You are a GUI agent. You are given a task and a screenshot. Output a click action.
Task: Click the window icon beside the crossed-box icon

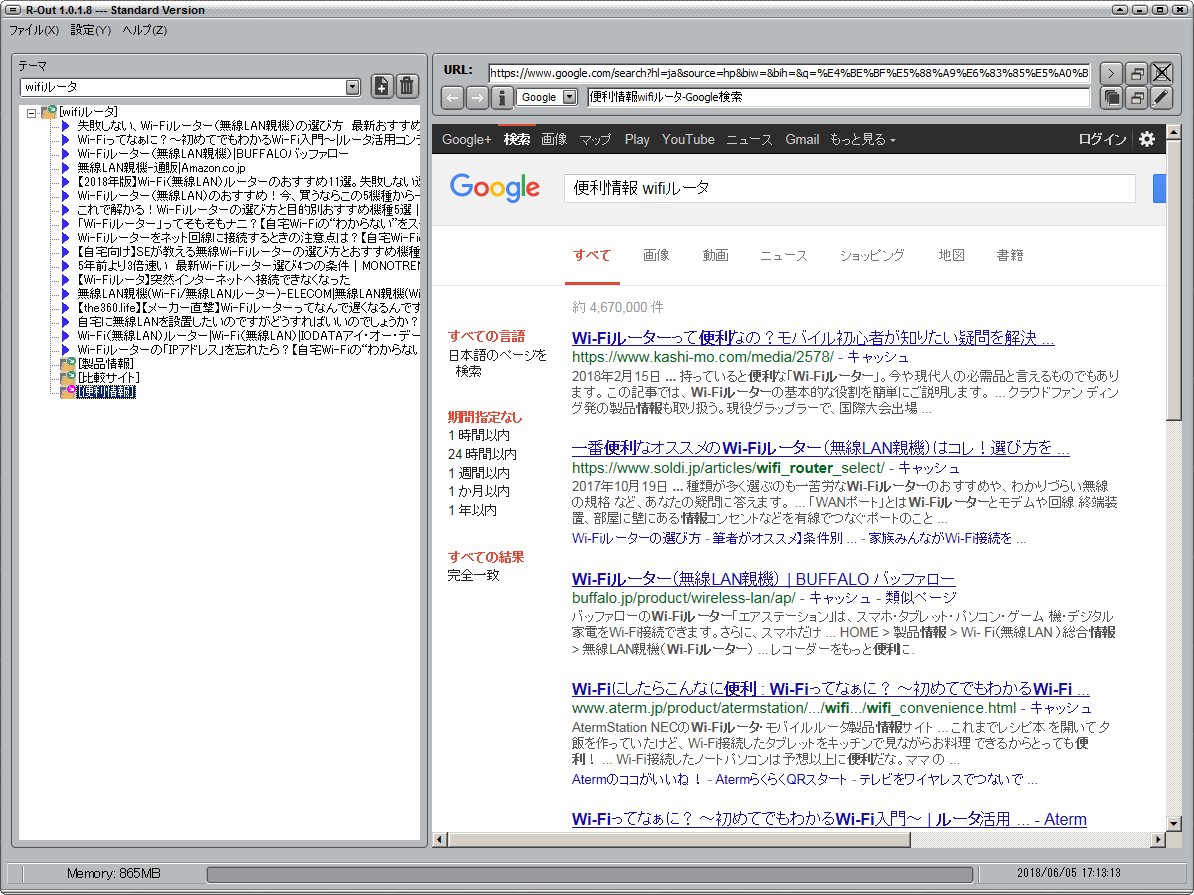click(1136, 73)
